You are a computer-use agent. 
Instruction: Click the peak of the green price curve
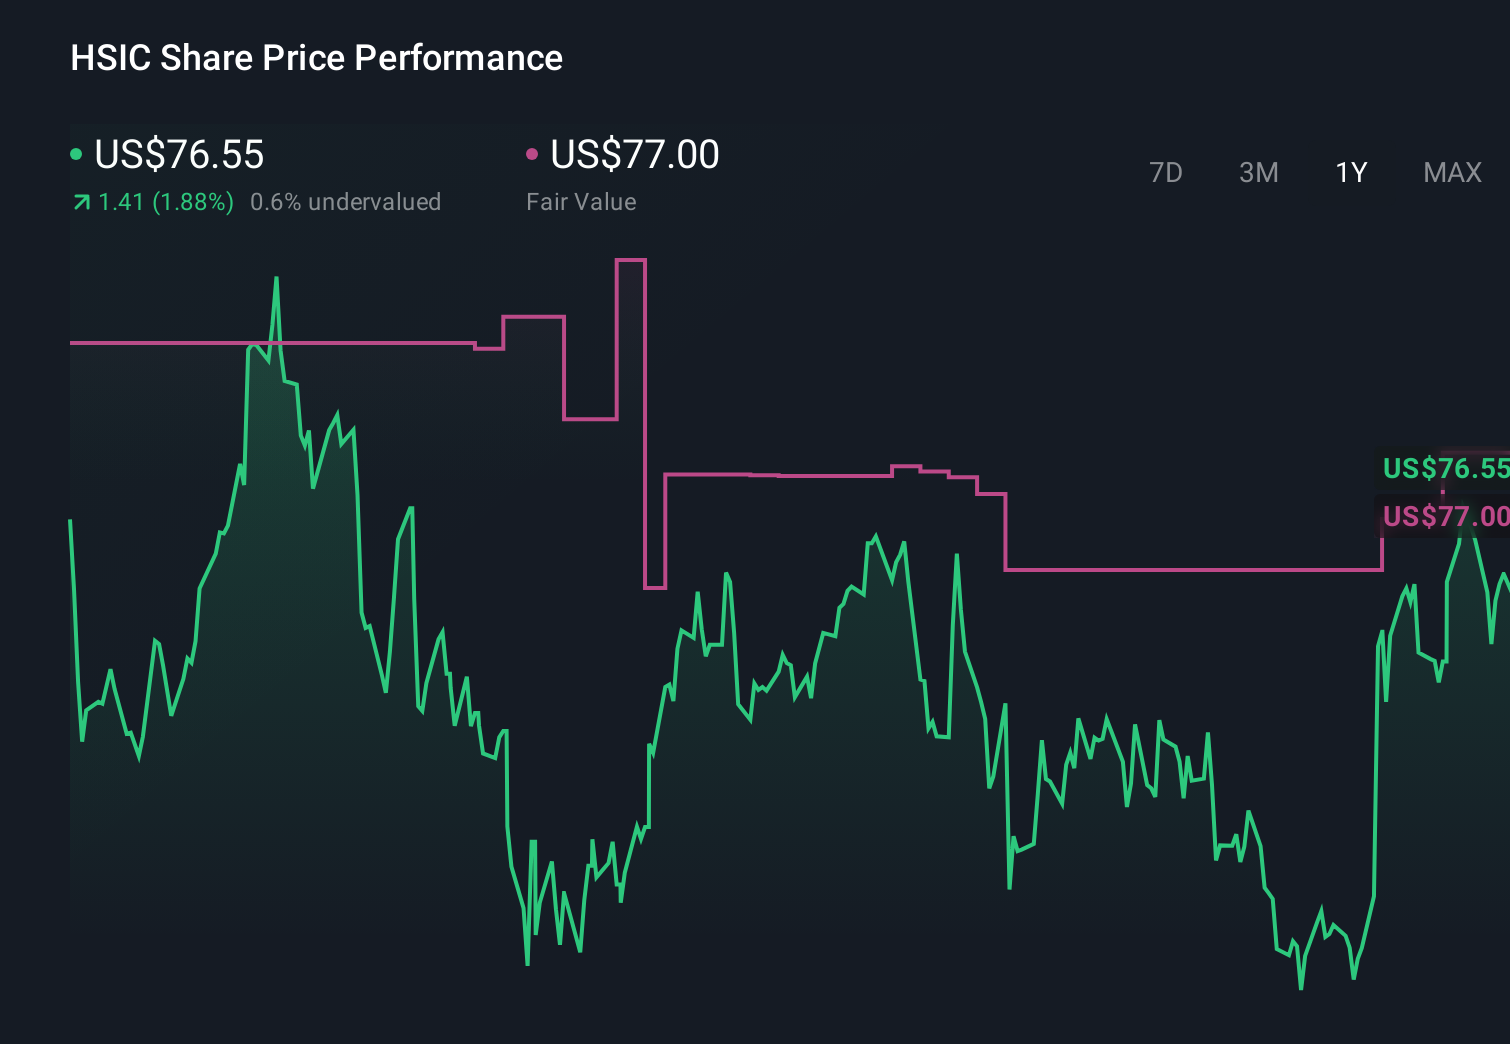[278, 278]
